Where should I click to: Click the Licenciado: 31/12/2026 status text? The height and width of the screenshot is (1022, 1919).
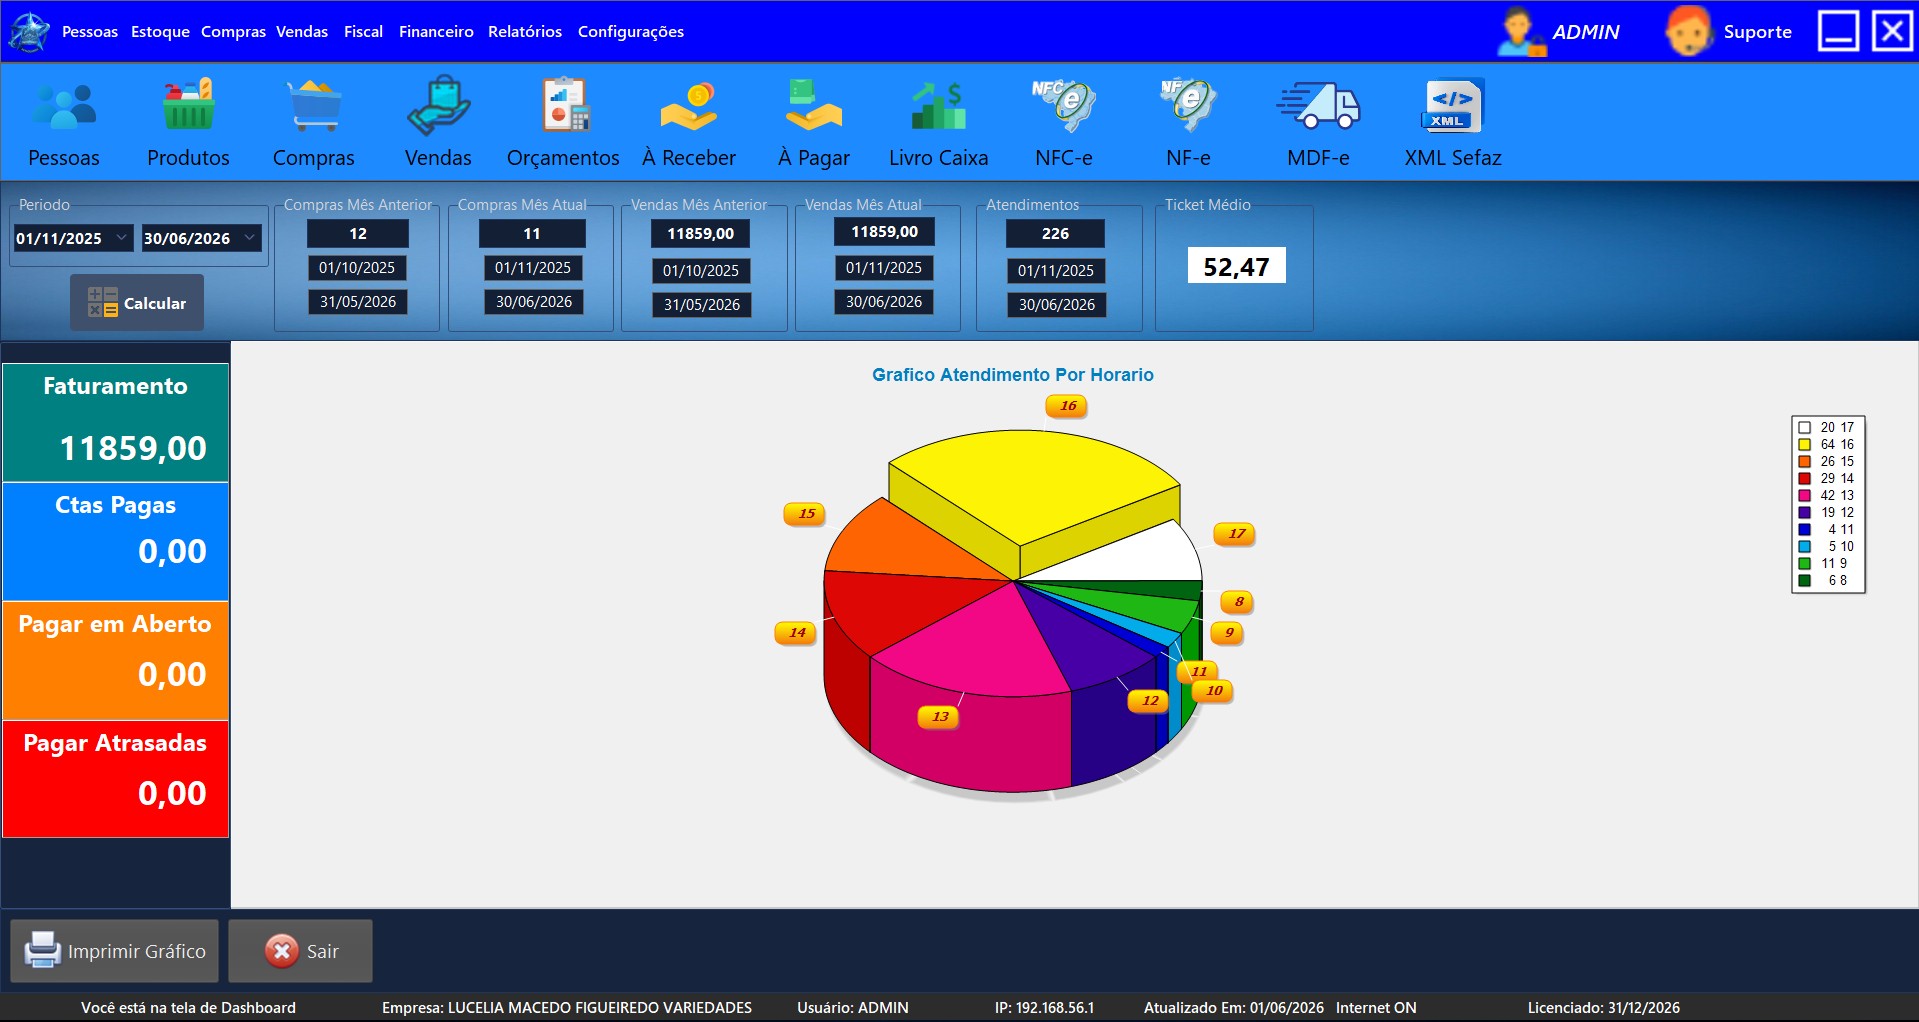(x=1603, y=1007)
